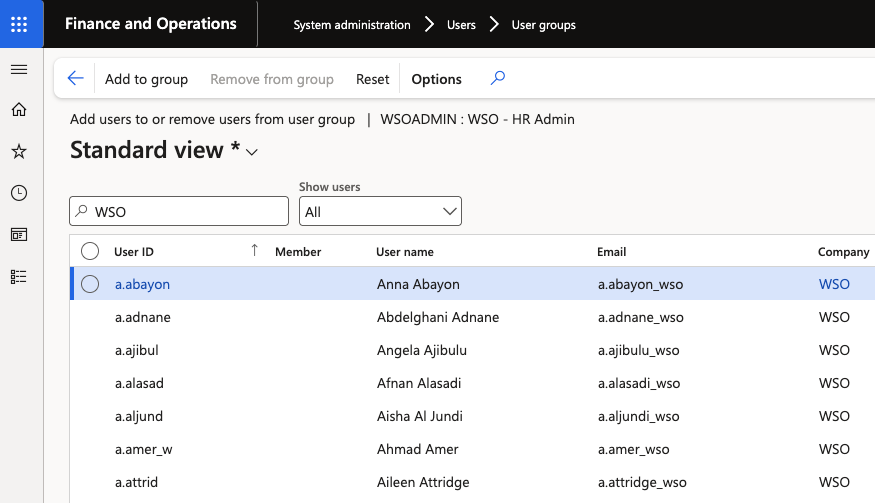Expand the hamburger navigation pane
Viewport: 875px width, 503px height.
click(x=19, y=69)
